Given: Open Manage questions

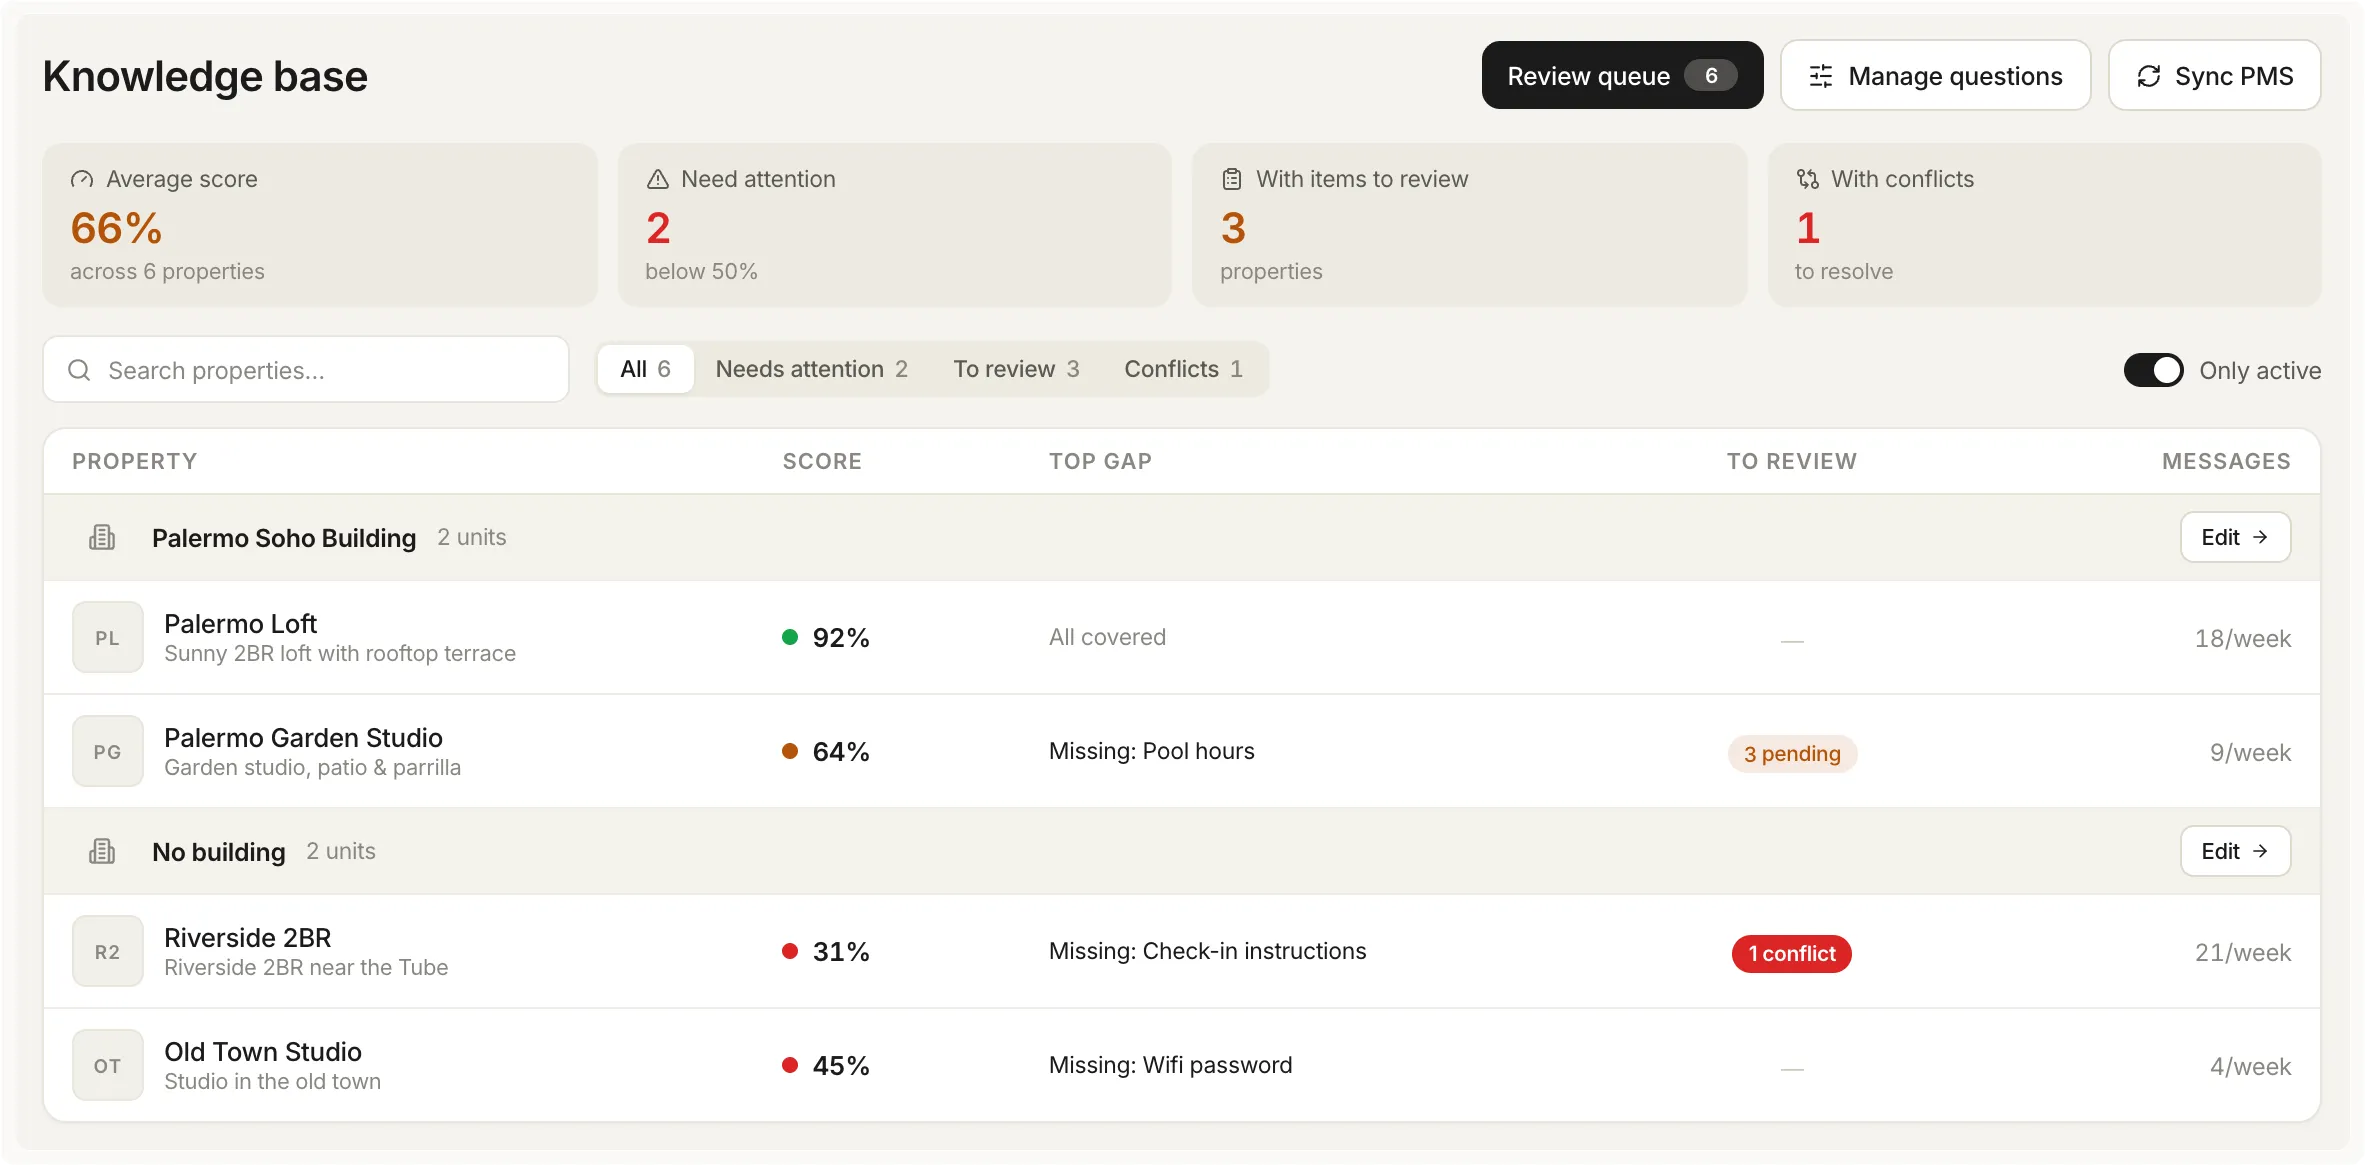Looking at the screenshot, I should pos(1935,76).
